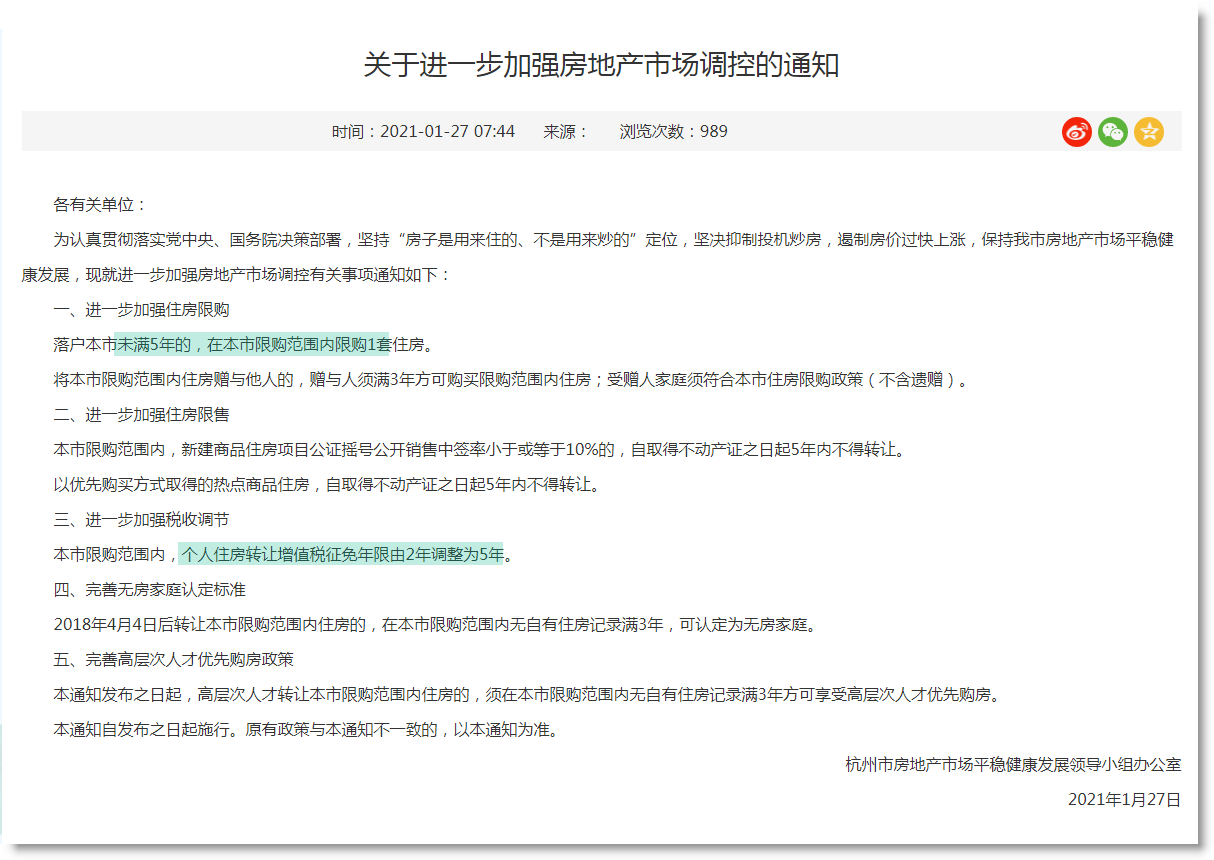This screenshot has height=860, width=1214.
Task: Click the closing date 2021年1月27日
Action: pyautogui.click(x=1125, y=800)
